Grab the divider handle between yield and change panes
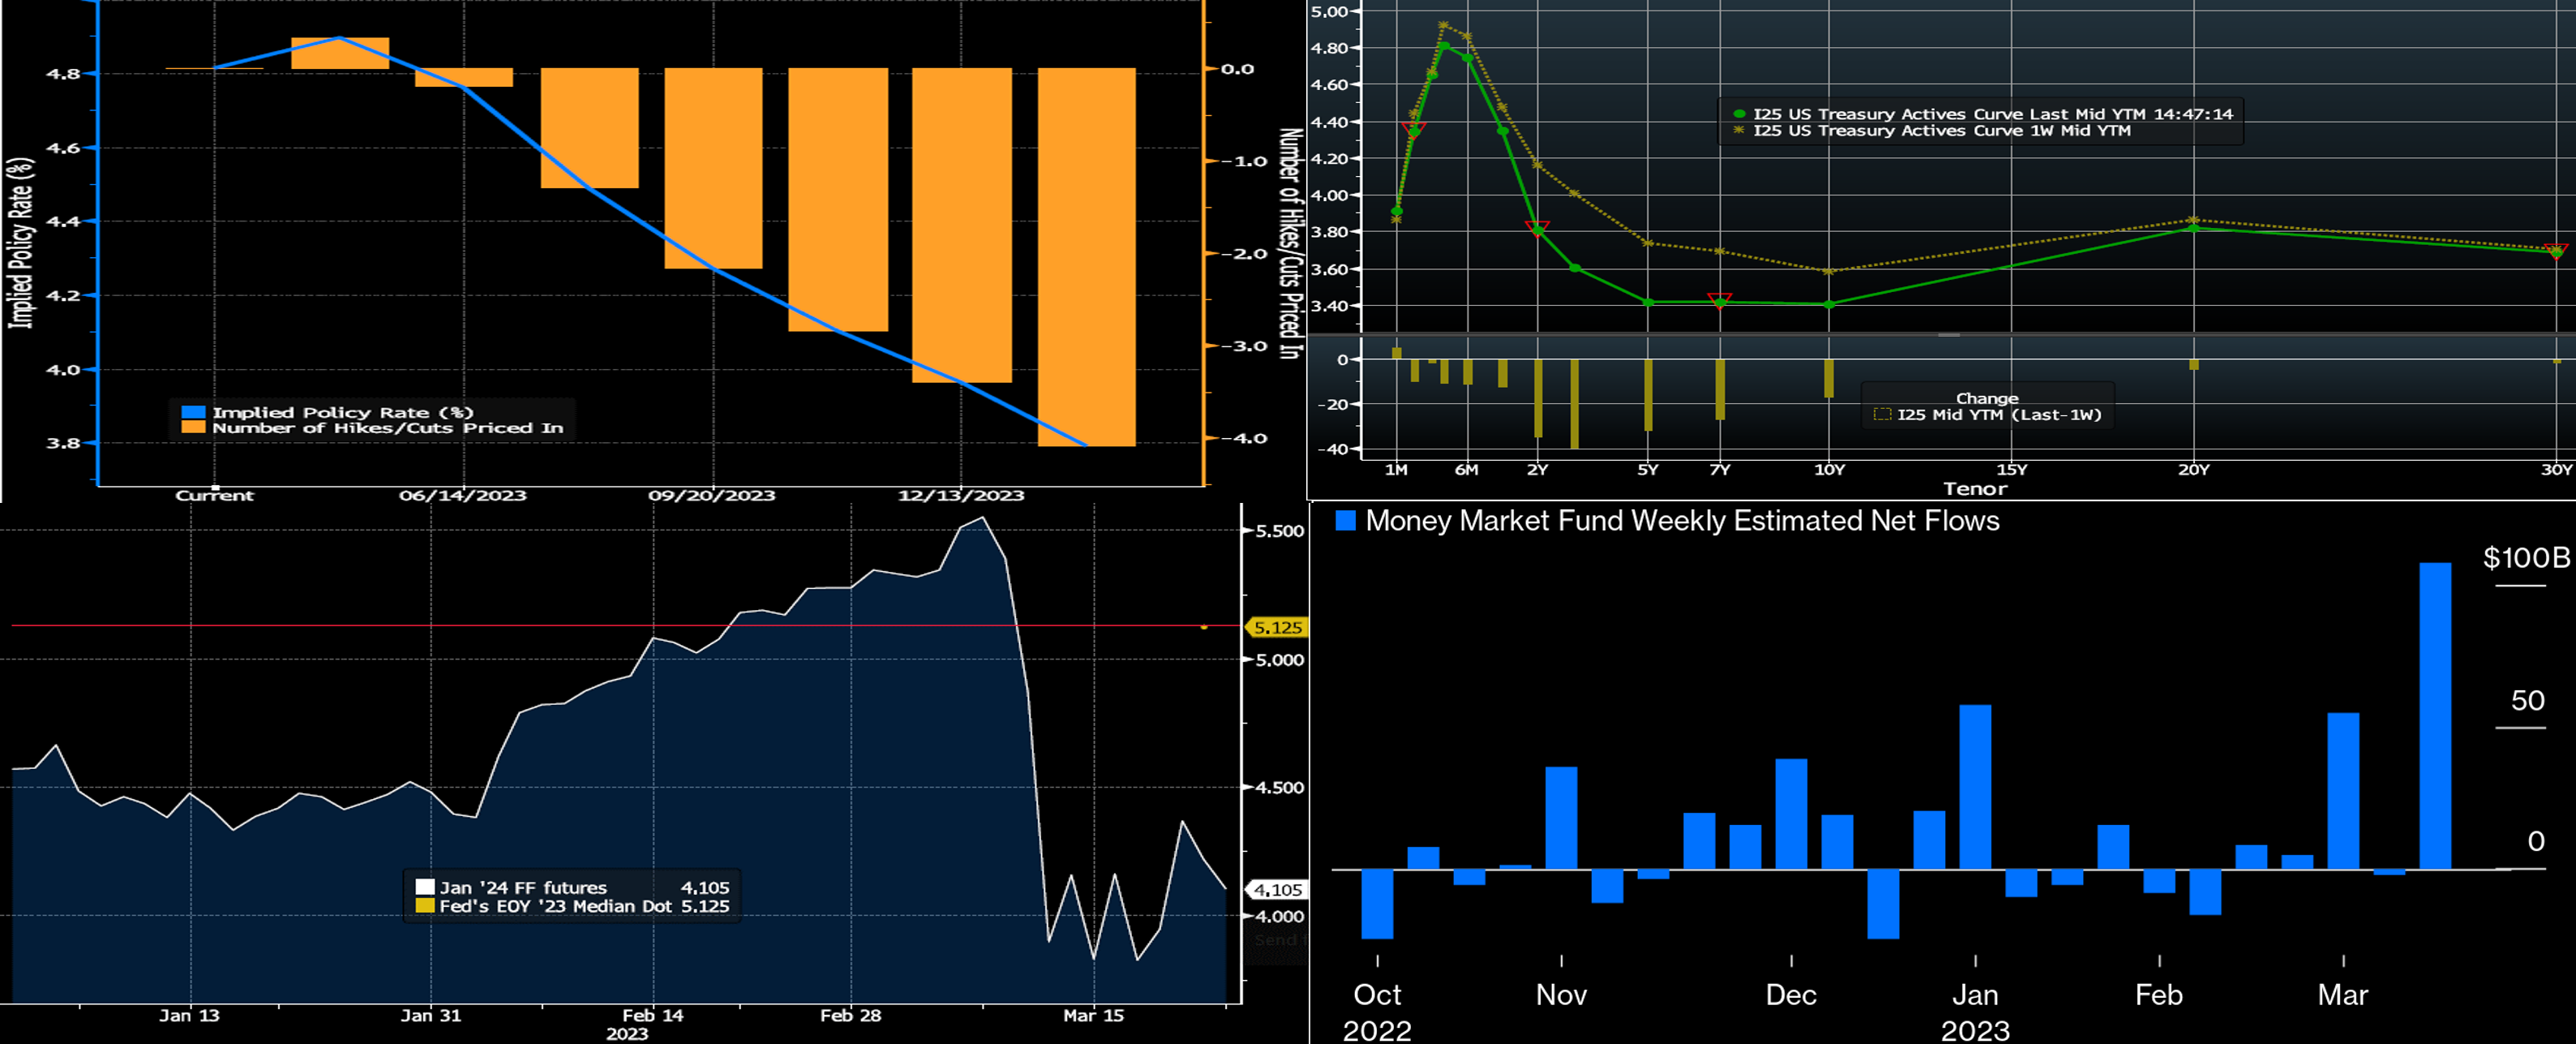 tap(1948, 335)
